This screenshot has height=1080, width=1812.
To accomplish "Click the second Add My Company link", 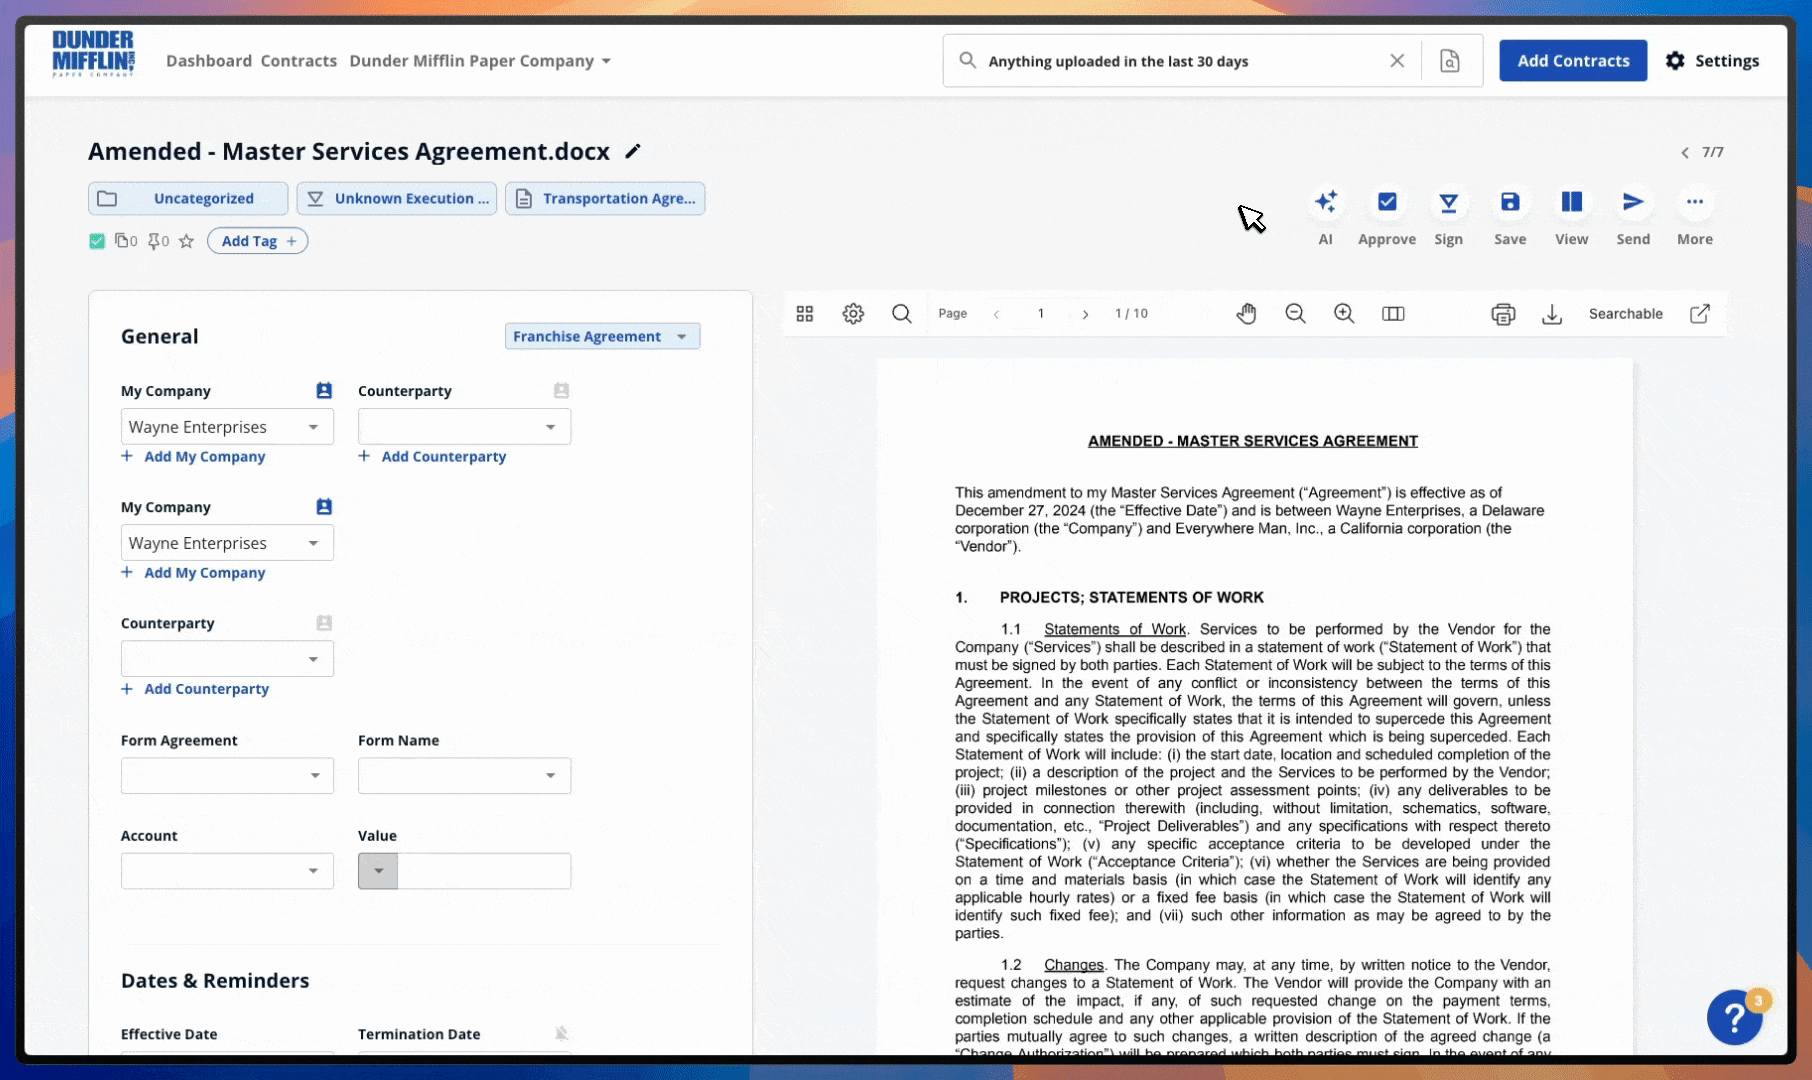I will (x=194, y=572).
